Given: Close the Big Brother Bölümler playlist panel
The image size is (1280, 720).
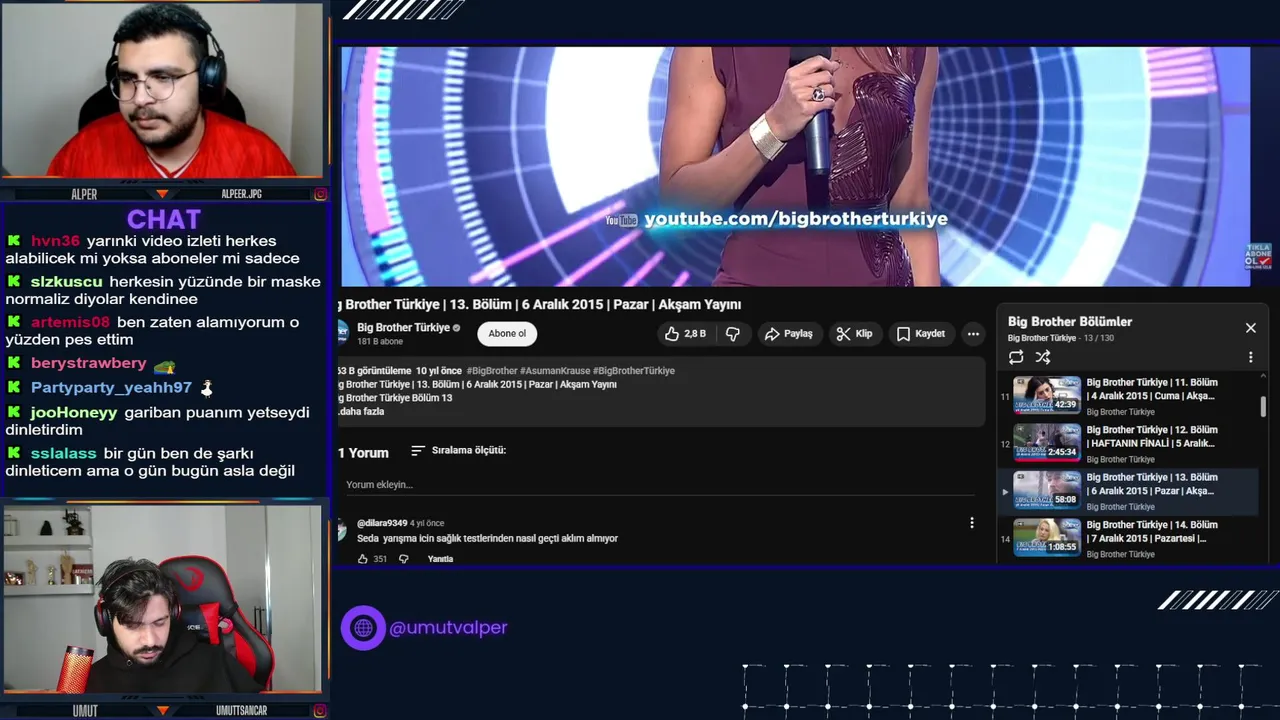Looking at the screenshot, I should (1250, 328).
